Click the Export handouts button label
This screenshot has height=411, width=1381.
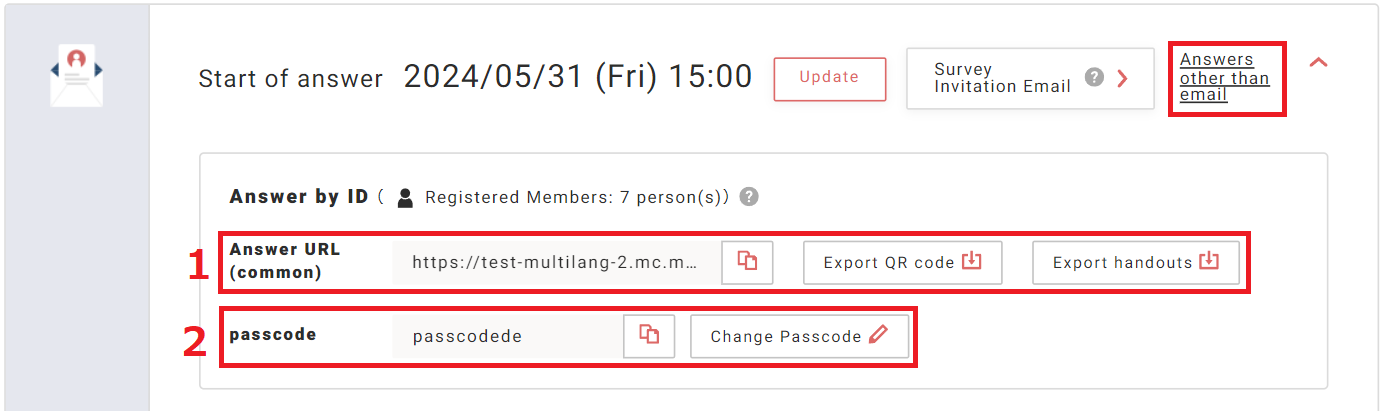pos(1122,263)
